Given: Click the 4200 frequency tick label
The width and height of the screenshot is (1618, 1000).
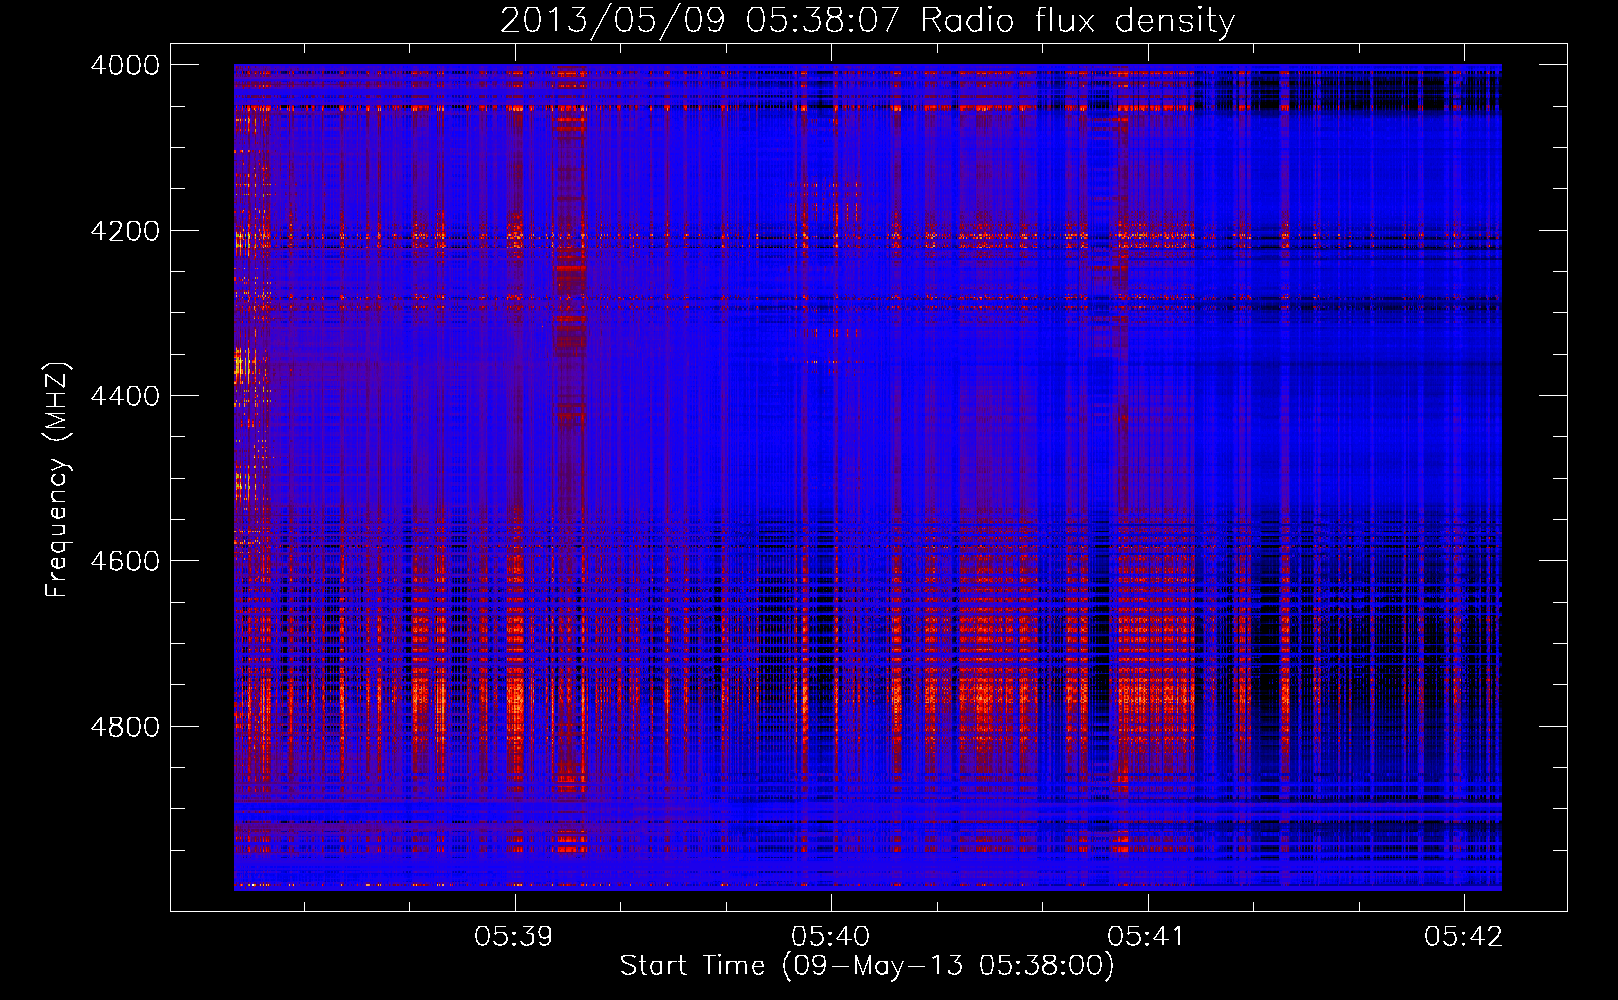Looking at the screenshot, I should [125, 231].
